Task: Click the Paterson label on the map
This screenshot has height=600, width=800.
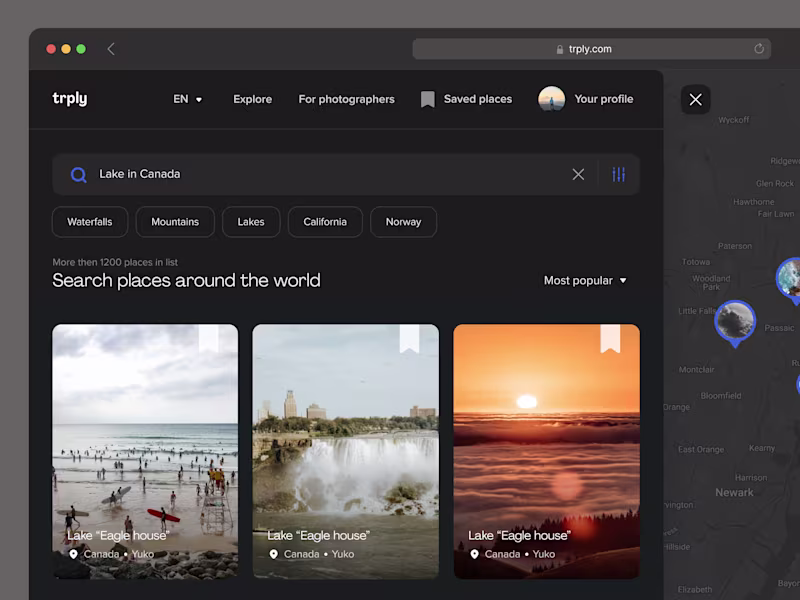Action: pos(735,246)
